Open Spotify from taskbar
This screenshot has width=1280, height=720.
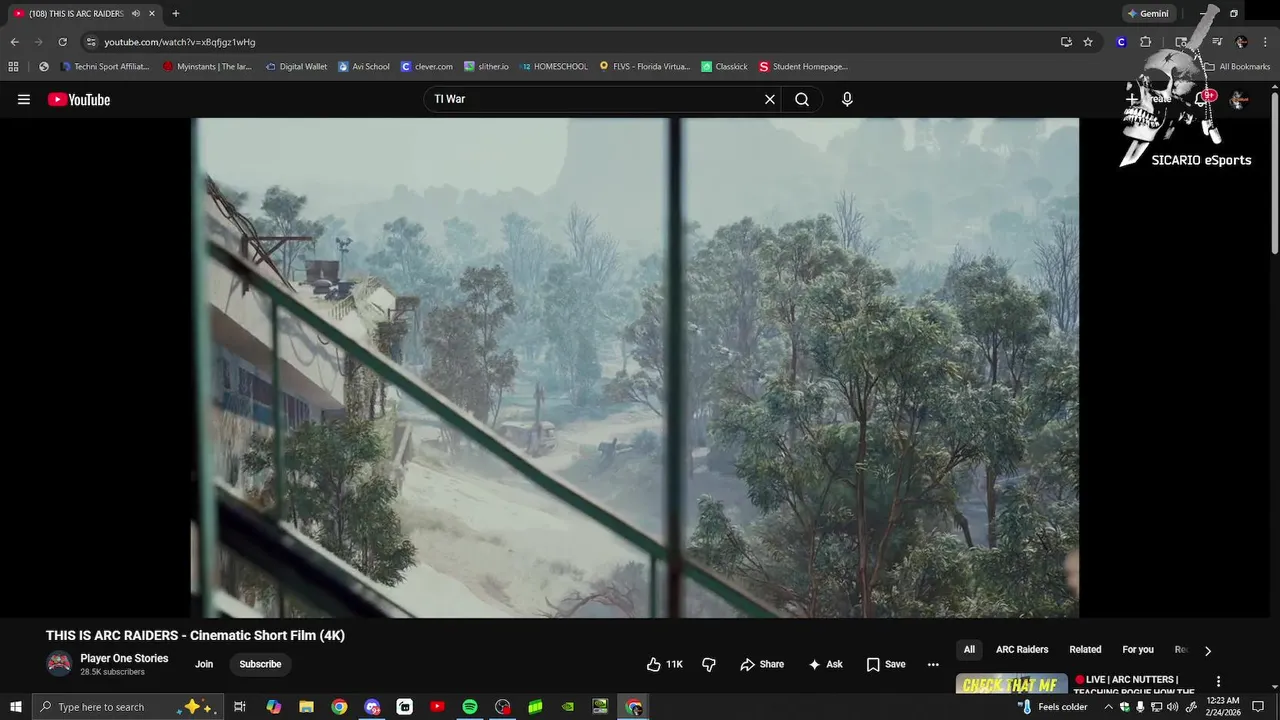(x=470, y=707)
